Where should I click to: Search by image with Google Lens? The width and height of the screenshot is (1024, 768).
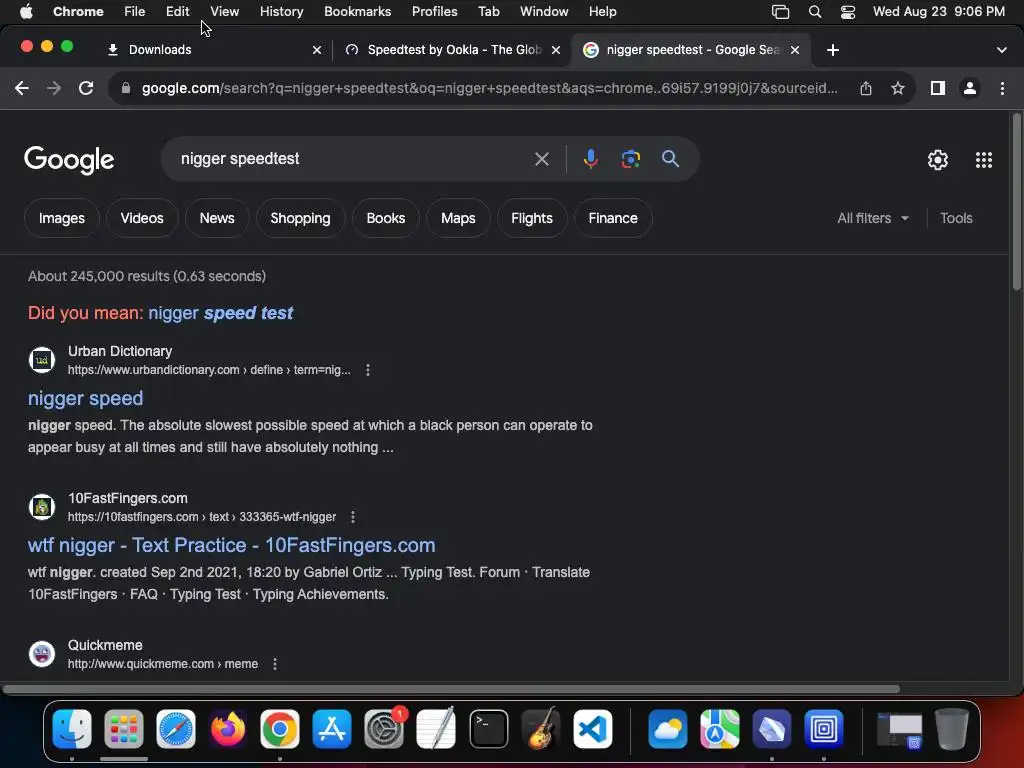click(630, 159)
